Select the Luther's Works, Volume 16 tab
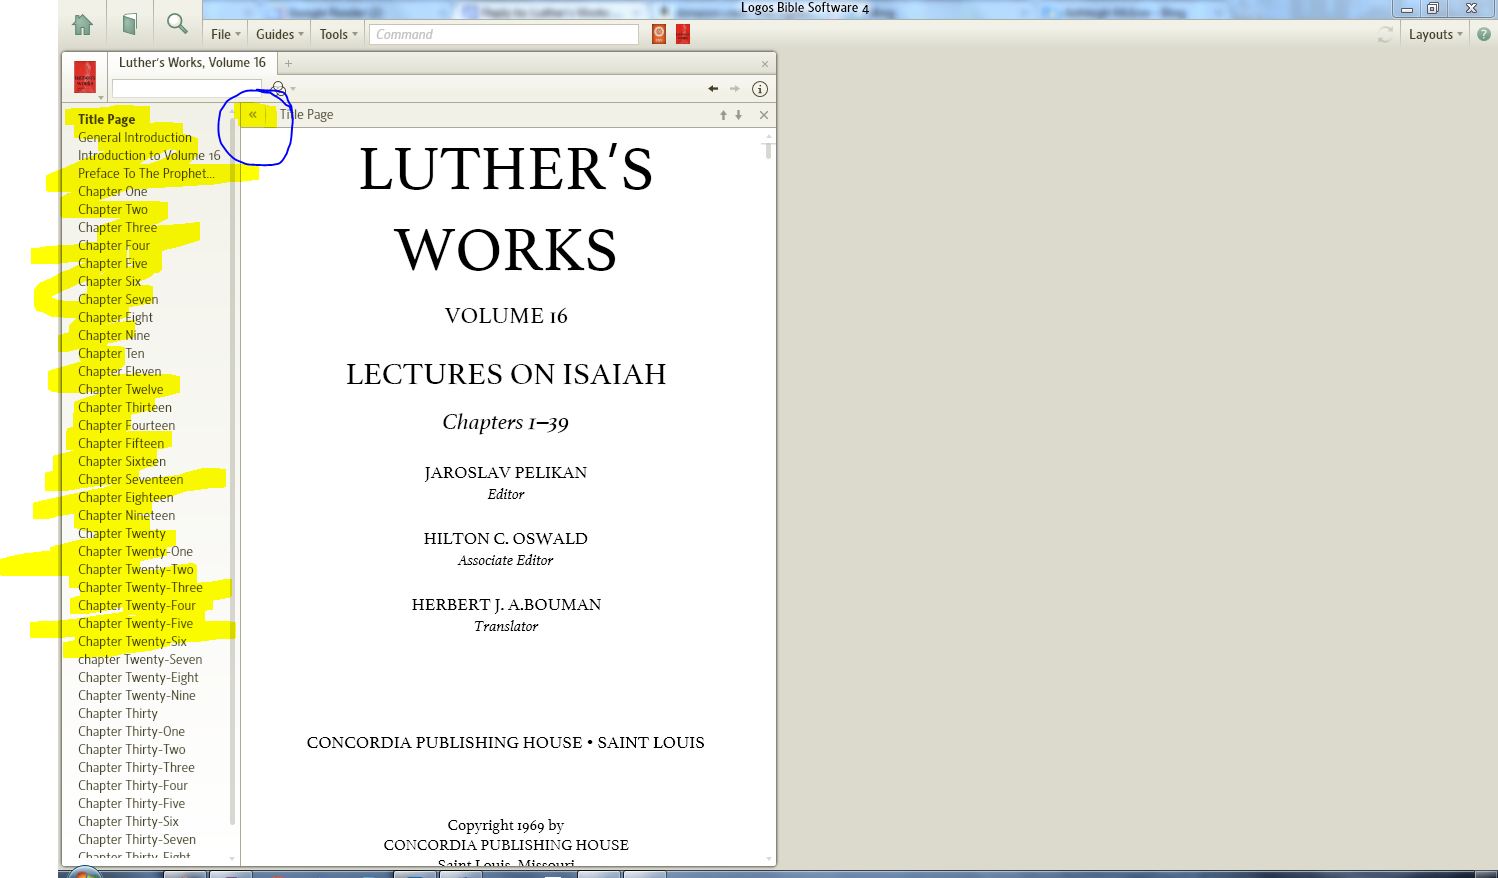 [x=192, y=62]
